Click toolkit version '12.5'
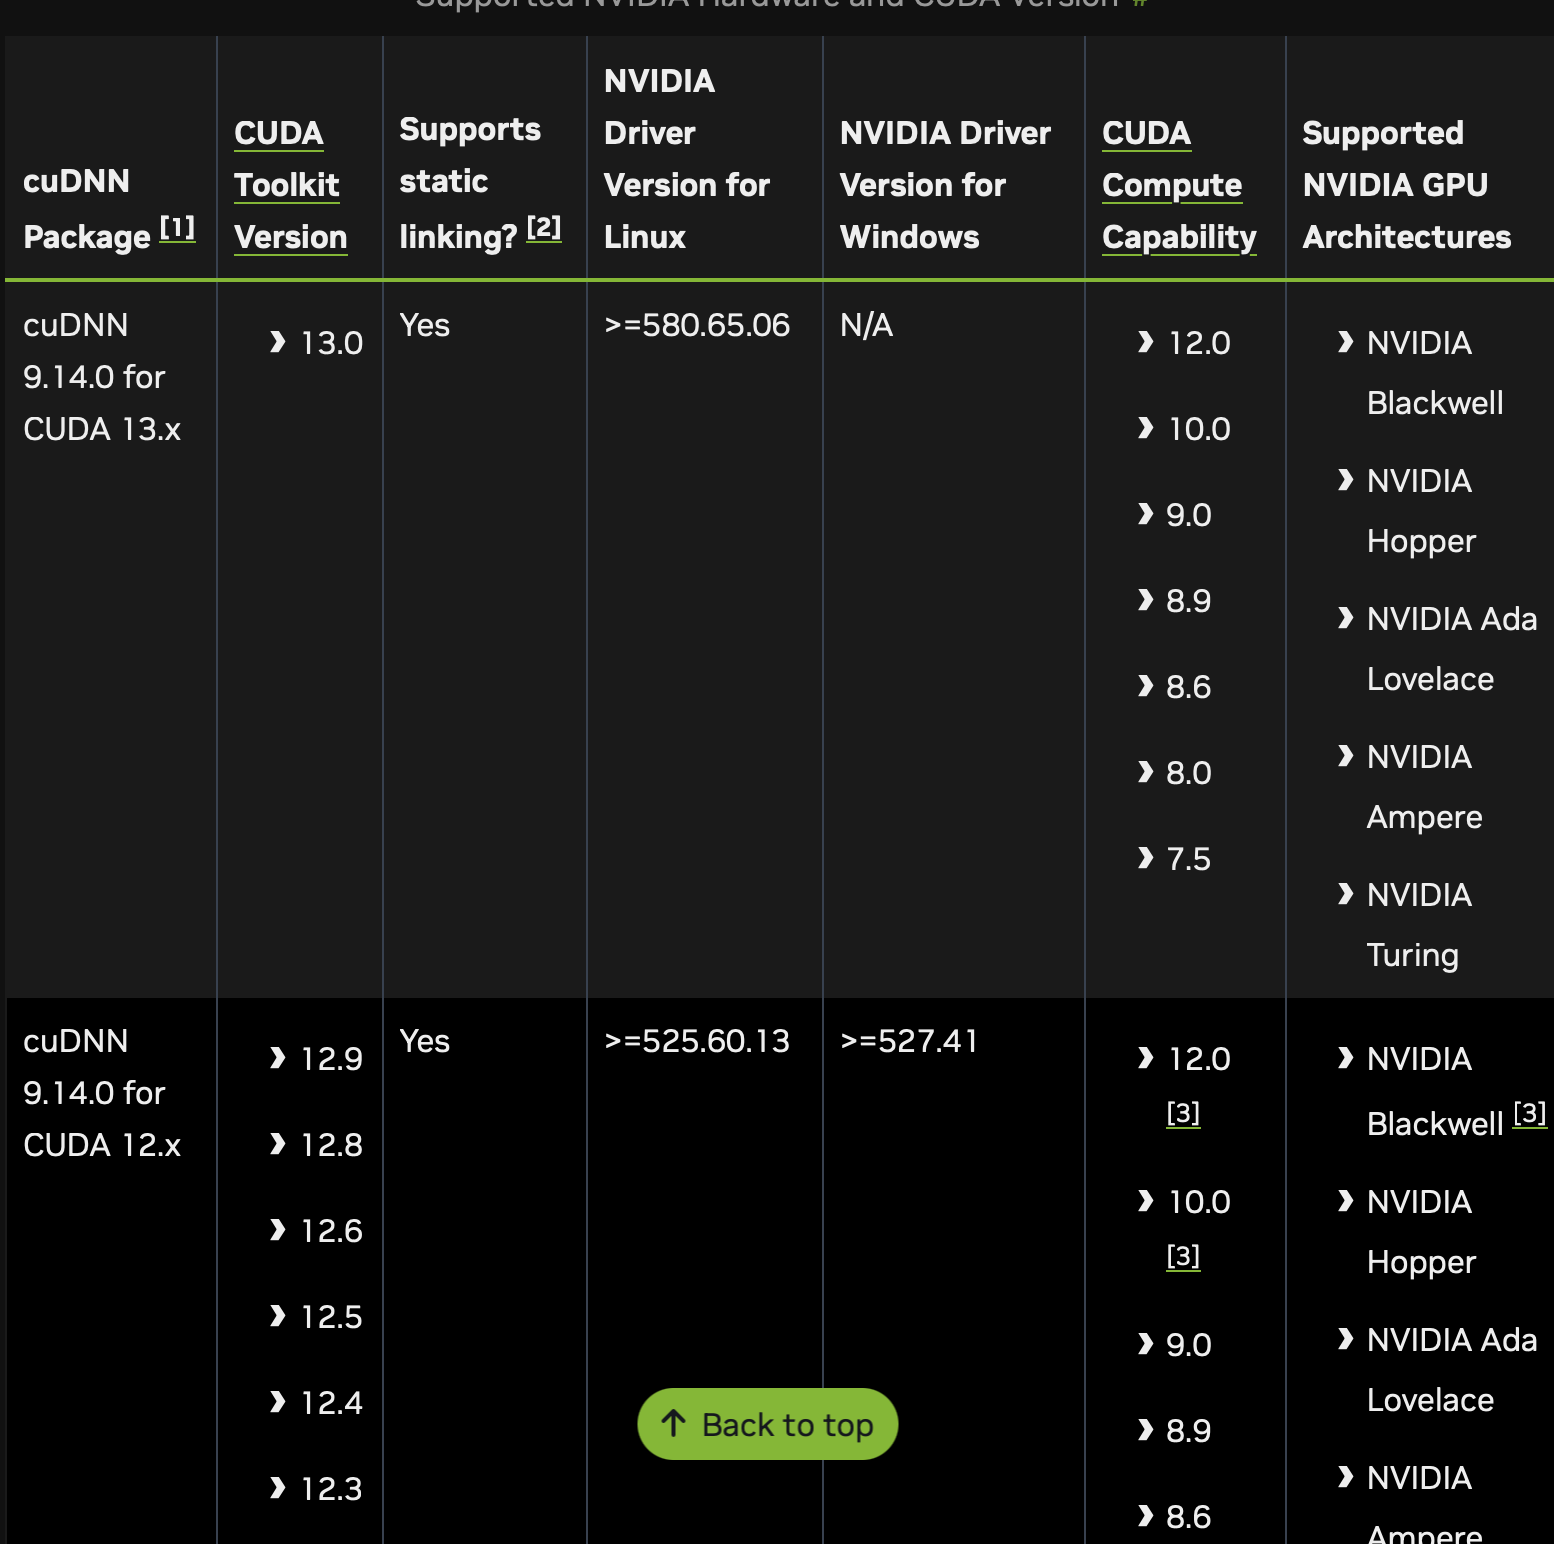The width and height of the screenshot is (1554, 1544). click(332, 1317)
